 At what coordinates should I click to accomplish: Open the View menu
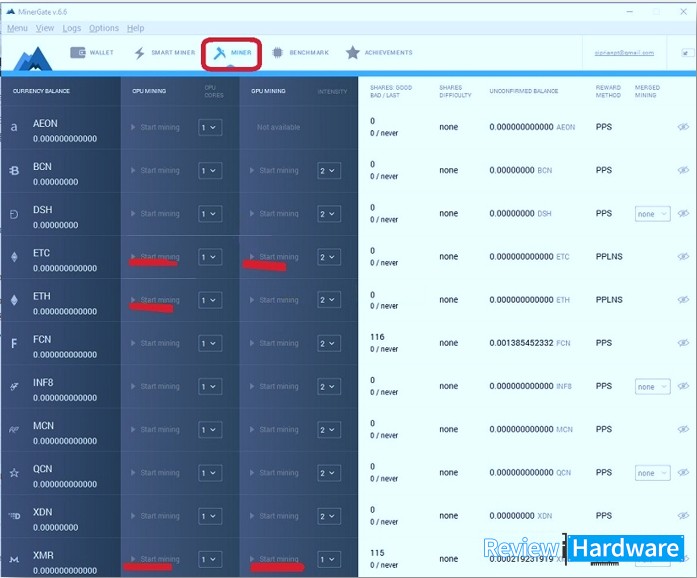pos(45,28)
